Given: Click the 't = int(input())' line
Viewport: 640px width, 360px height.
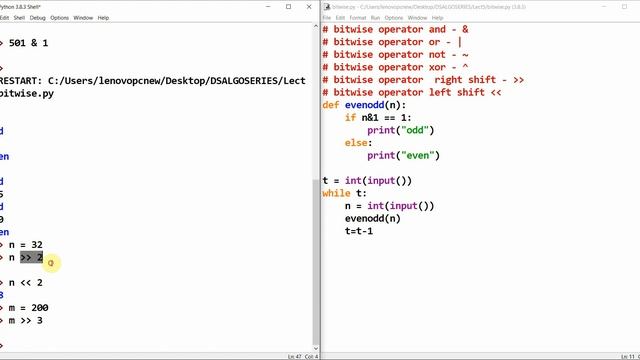Looking at the screenshot, I should click(x=367, y=181).
